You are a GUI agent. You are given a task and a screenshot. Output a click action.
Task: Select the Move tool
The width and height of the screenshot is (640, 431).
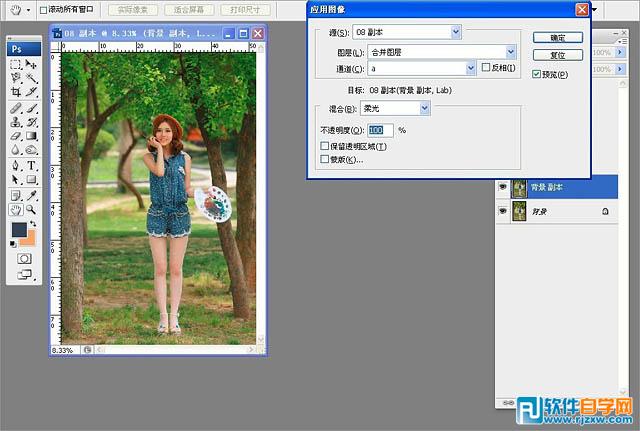[x=31, y=64]
